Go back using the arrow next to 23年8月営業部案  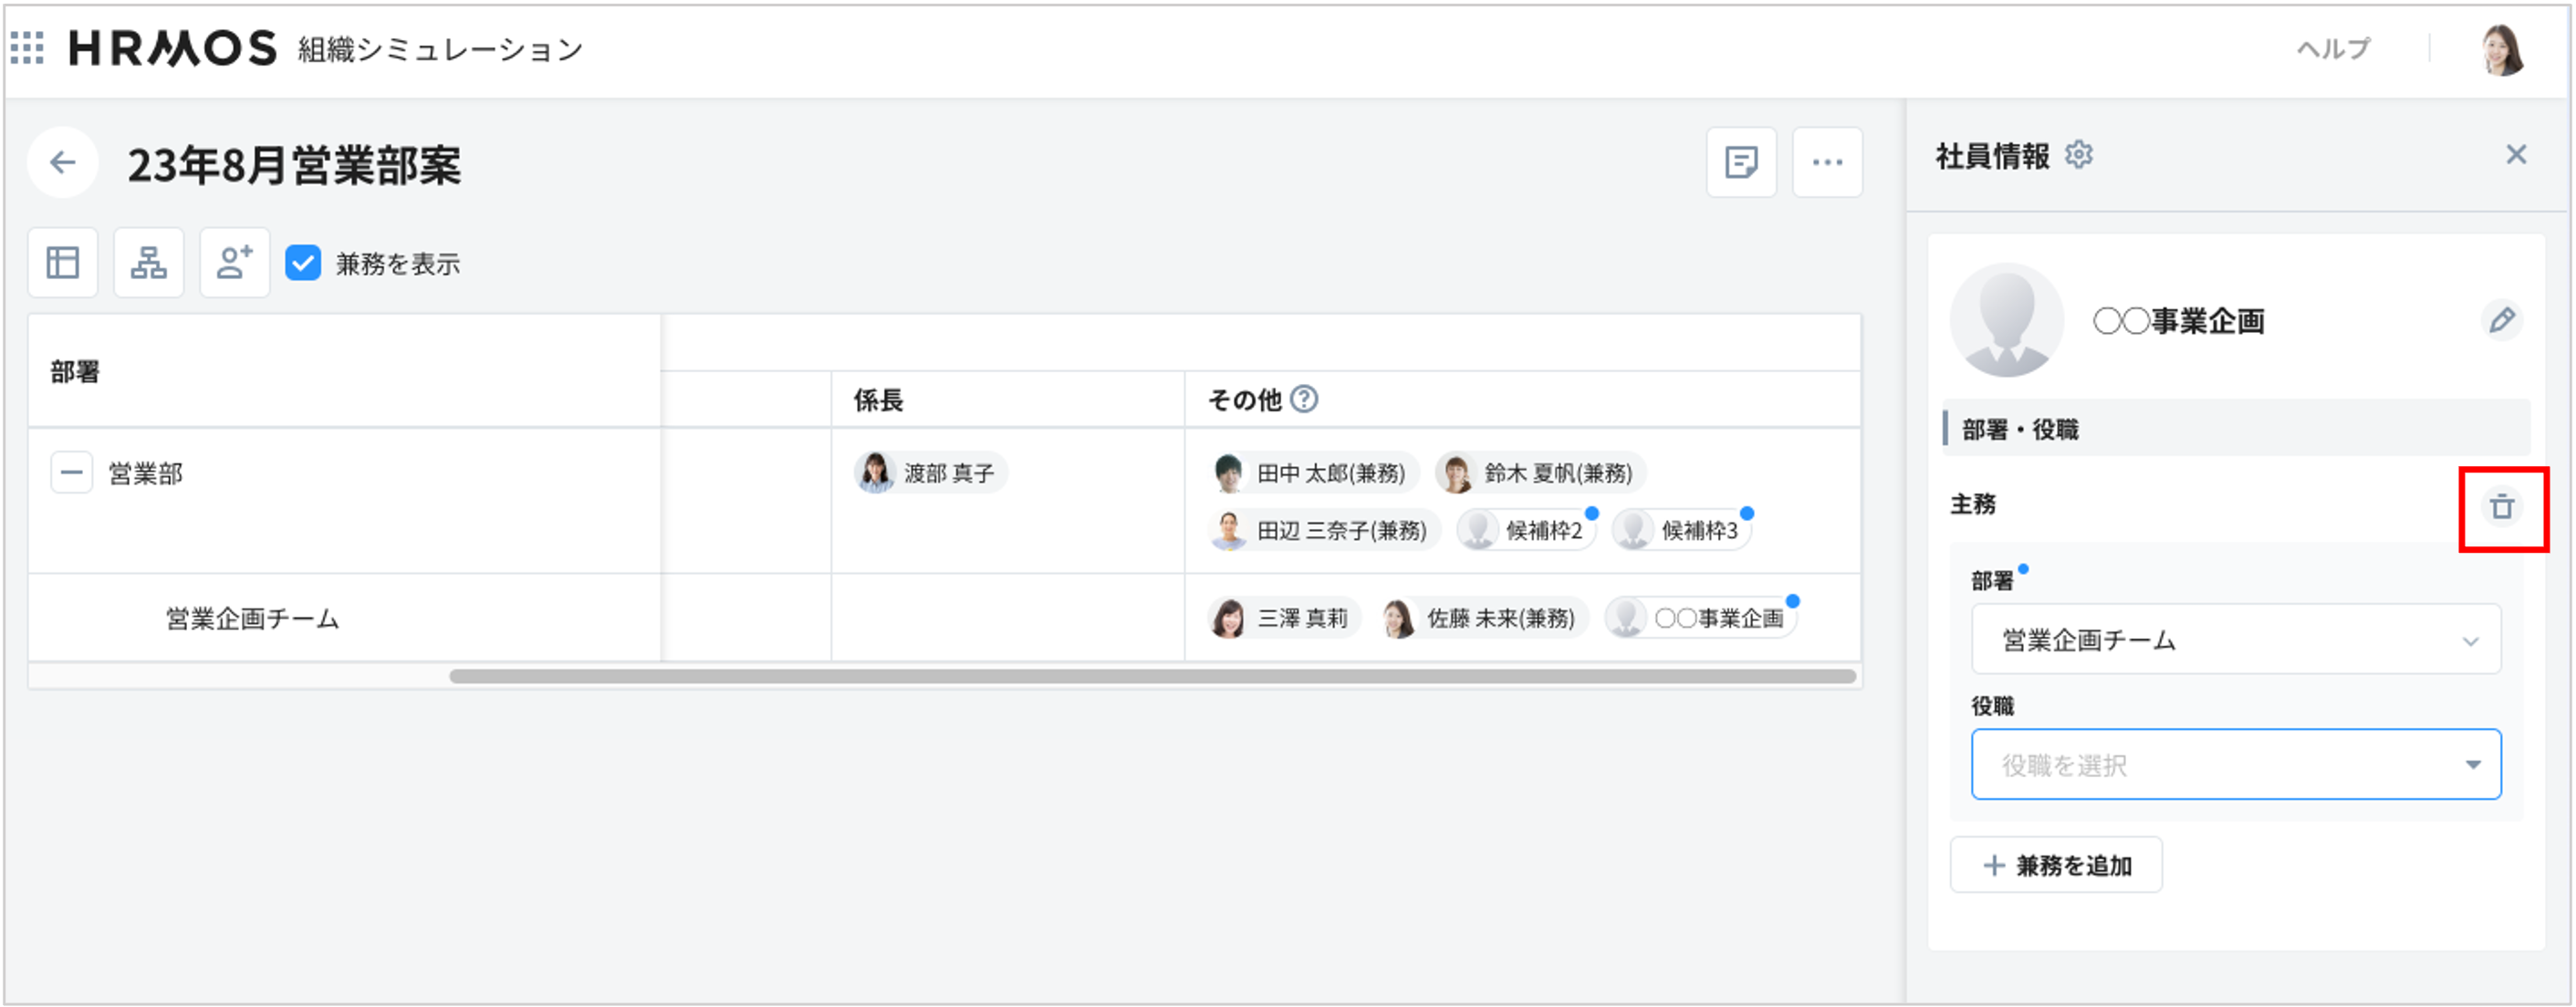click(62, 162)
